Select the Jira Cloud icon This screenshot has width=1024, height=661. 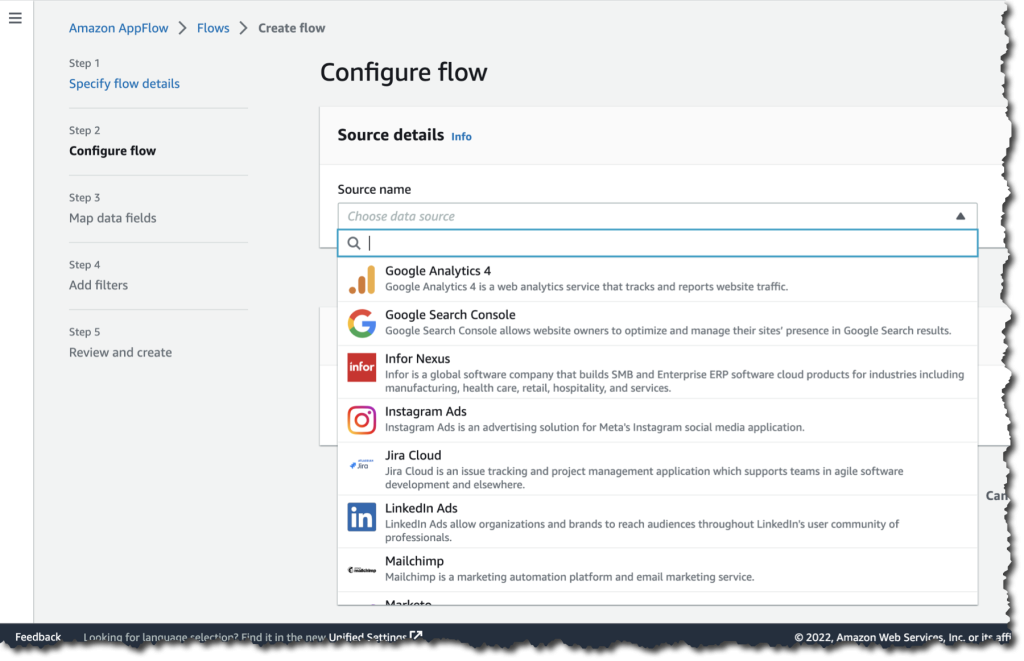pos(361,463)
